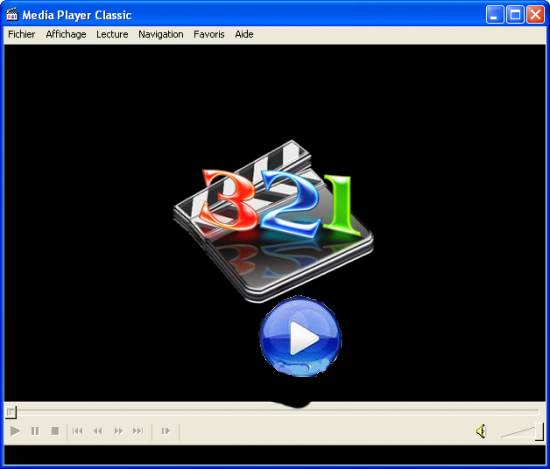Image resolution: width=550 pixels, height=469 pixels.
Task: Open the Affichage menu
Action: [x=66, y=34]
